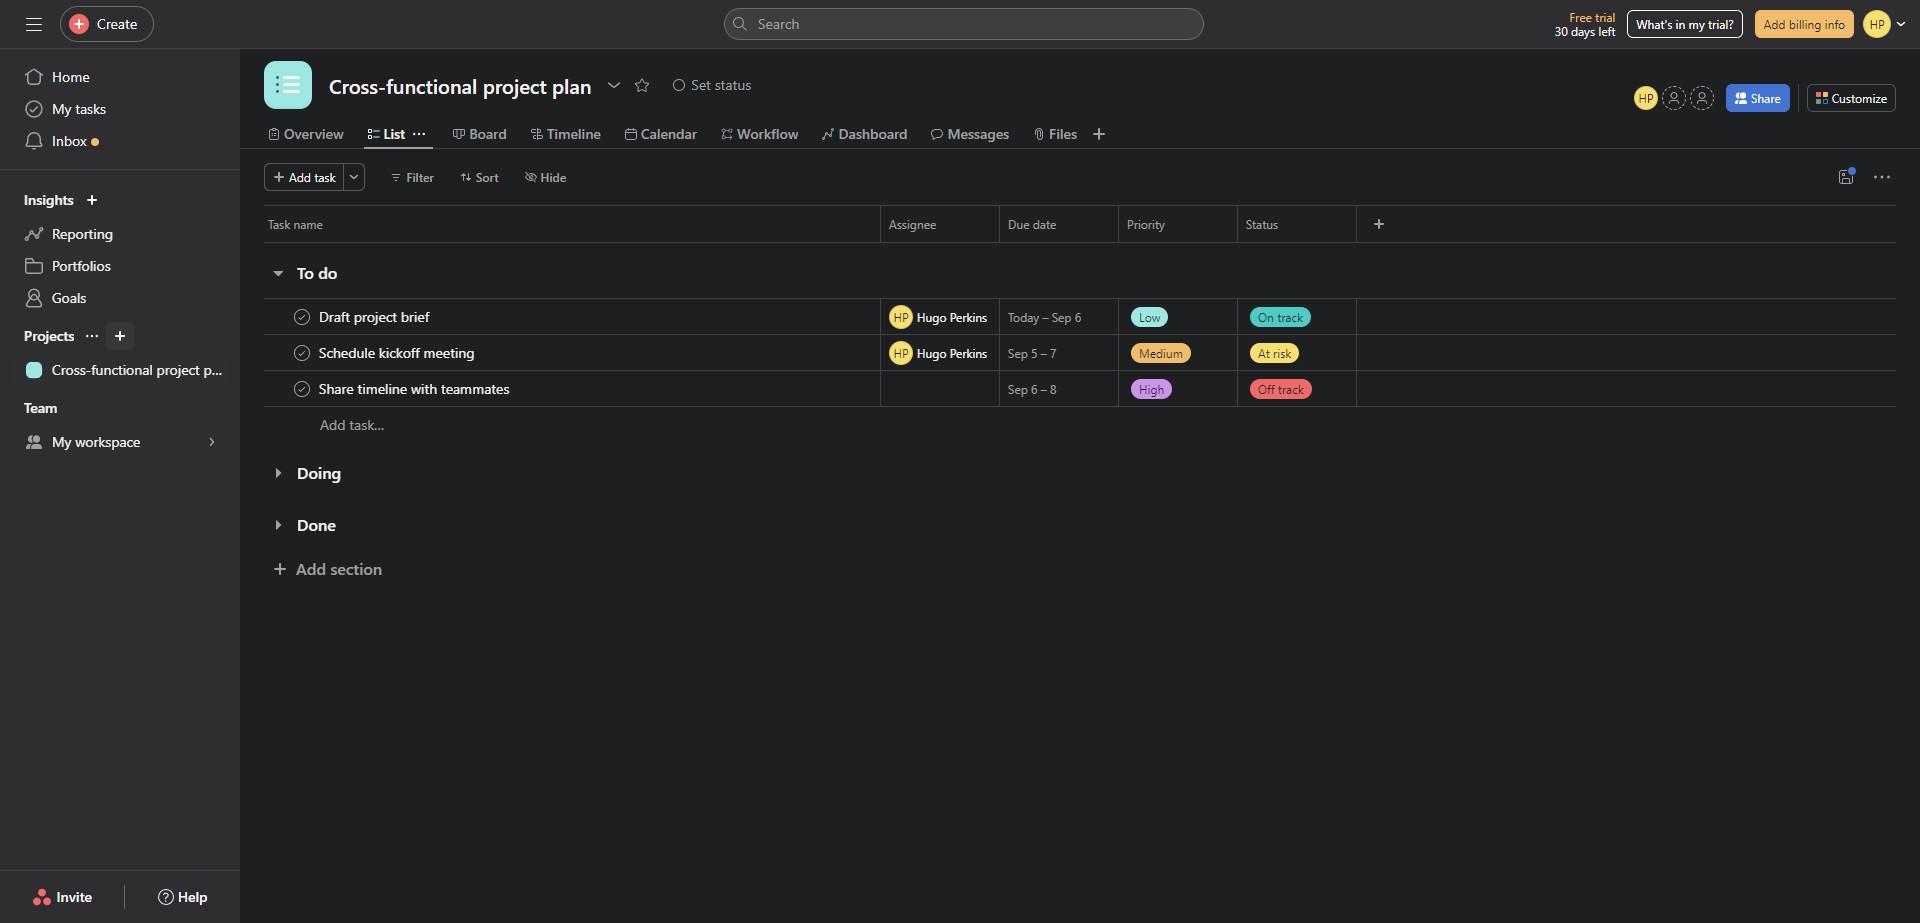Switch to the Messages tab

pyautogui.click(x=970, y=134)
